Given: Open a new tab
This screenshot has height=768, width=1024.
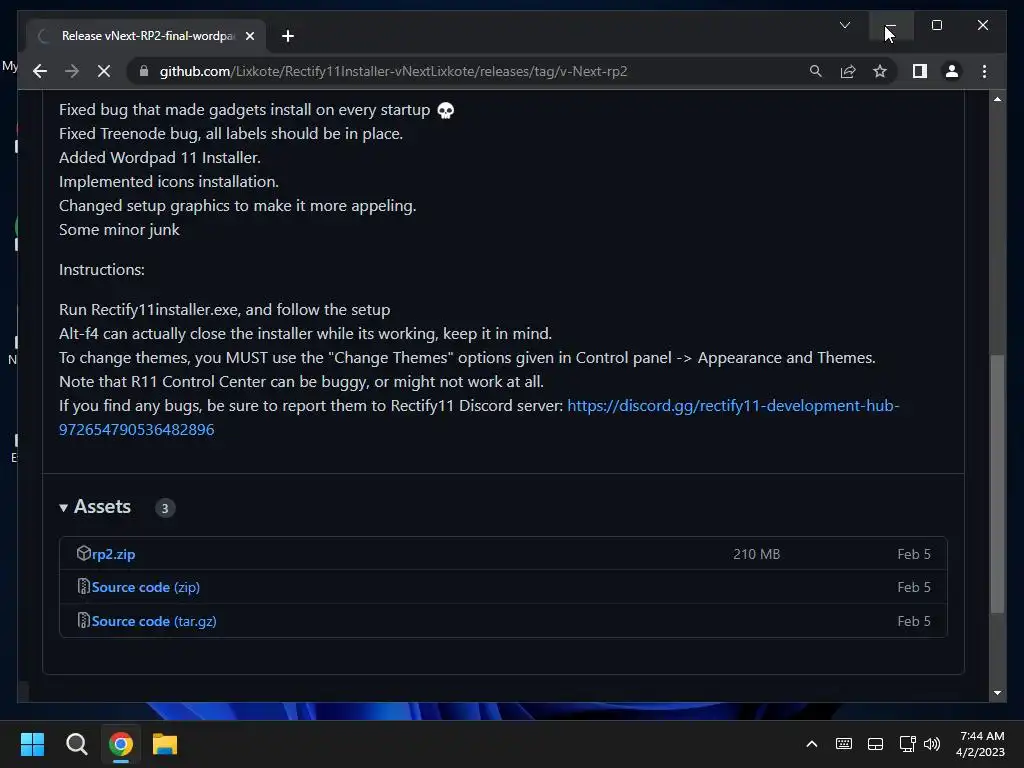Looking at the screenshot, I should (288, 36).
